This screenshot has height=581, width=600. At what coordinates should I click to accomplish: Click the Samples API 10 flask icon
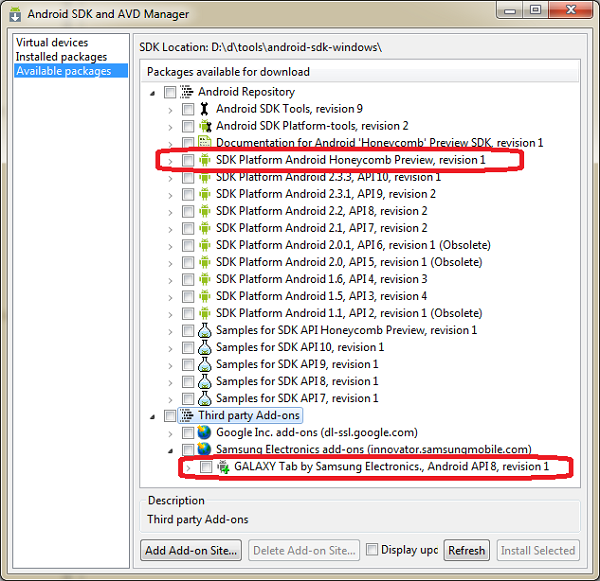(205, 347)
